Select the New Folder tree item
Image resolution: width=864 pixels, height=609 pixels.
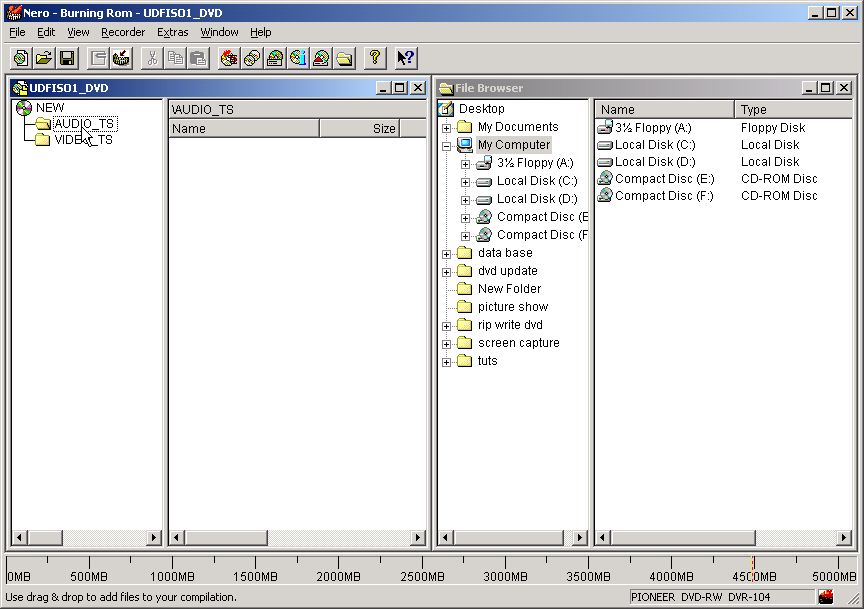pyautogui.click(x=509, y=289)
